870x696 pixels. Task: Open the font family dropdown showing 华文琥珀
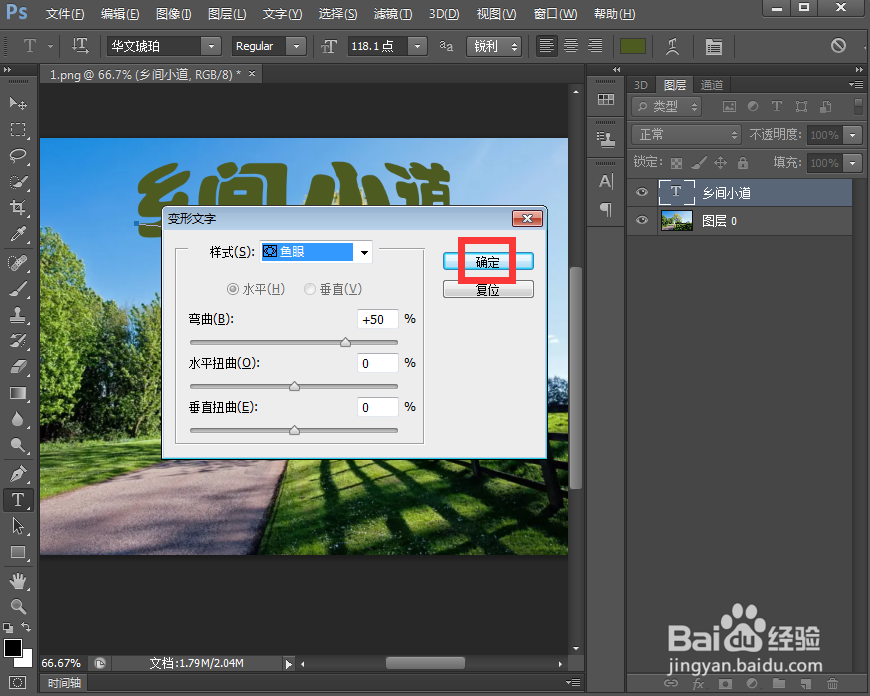210,46
